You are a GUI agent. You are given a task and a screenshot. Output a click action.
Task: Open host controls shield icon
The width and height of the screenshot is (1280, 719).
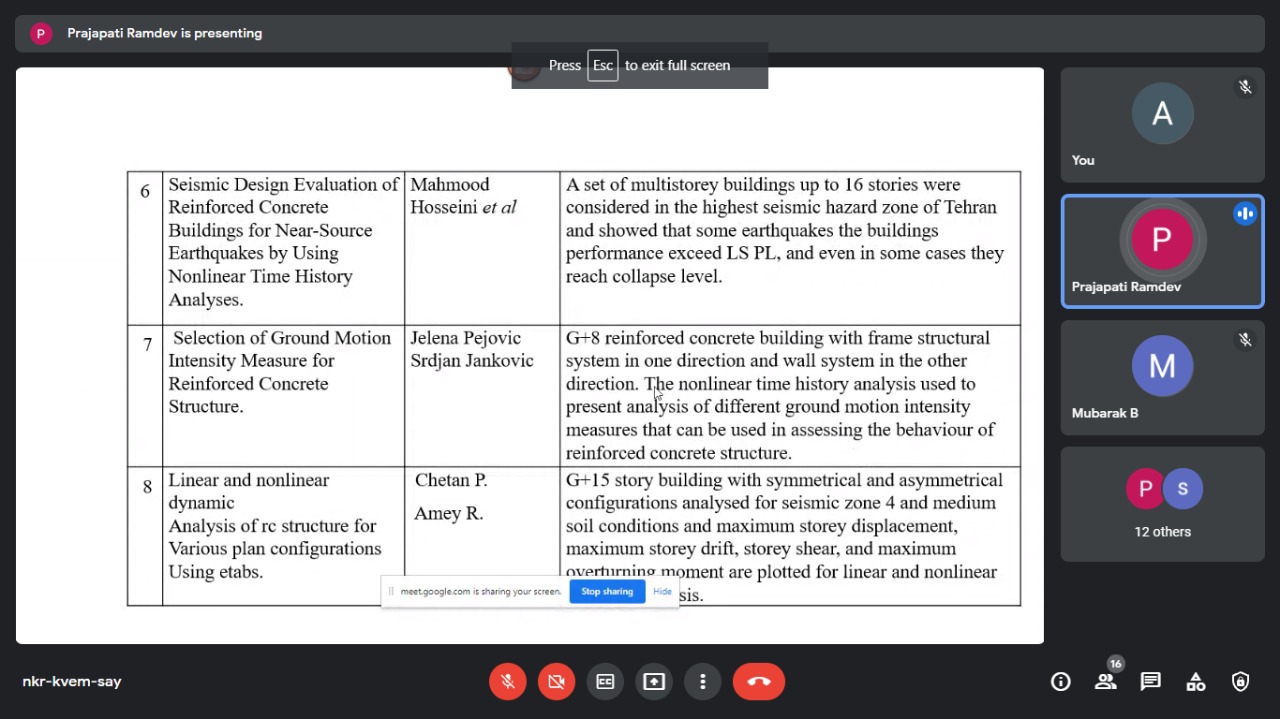click(1241, 681)
